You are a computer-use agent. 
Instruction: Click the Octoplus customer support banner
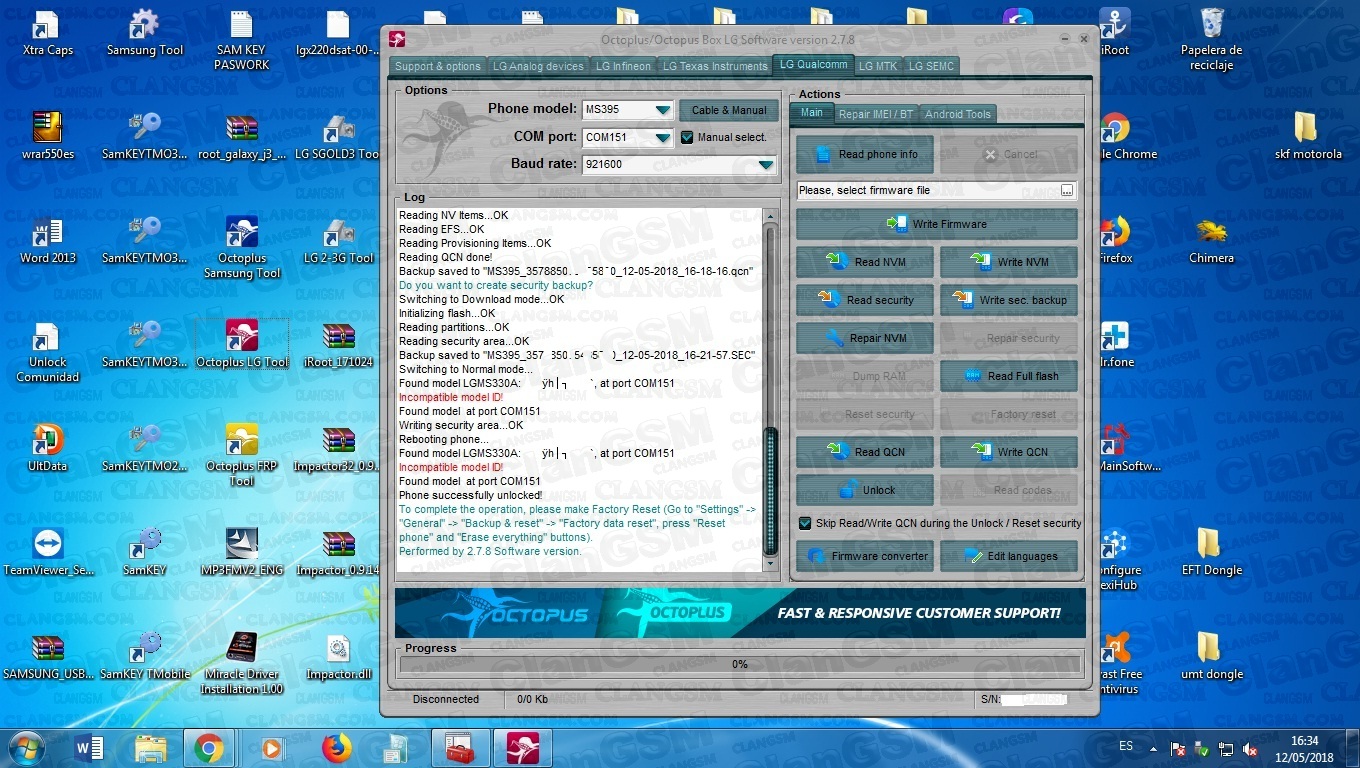[740, 613]
